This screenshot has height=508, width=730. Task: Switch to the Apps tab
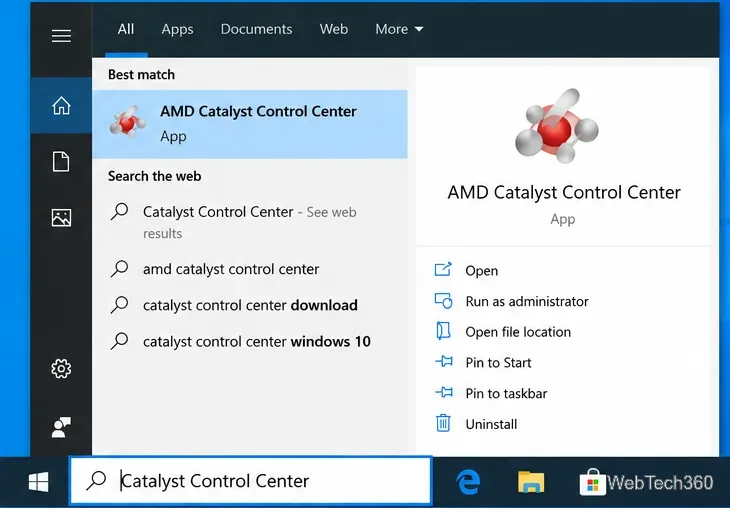[x=177, y=29]
